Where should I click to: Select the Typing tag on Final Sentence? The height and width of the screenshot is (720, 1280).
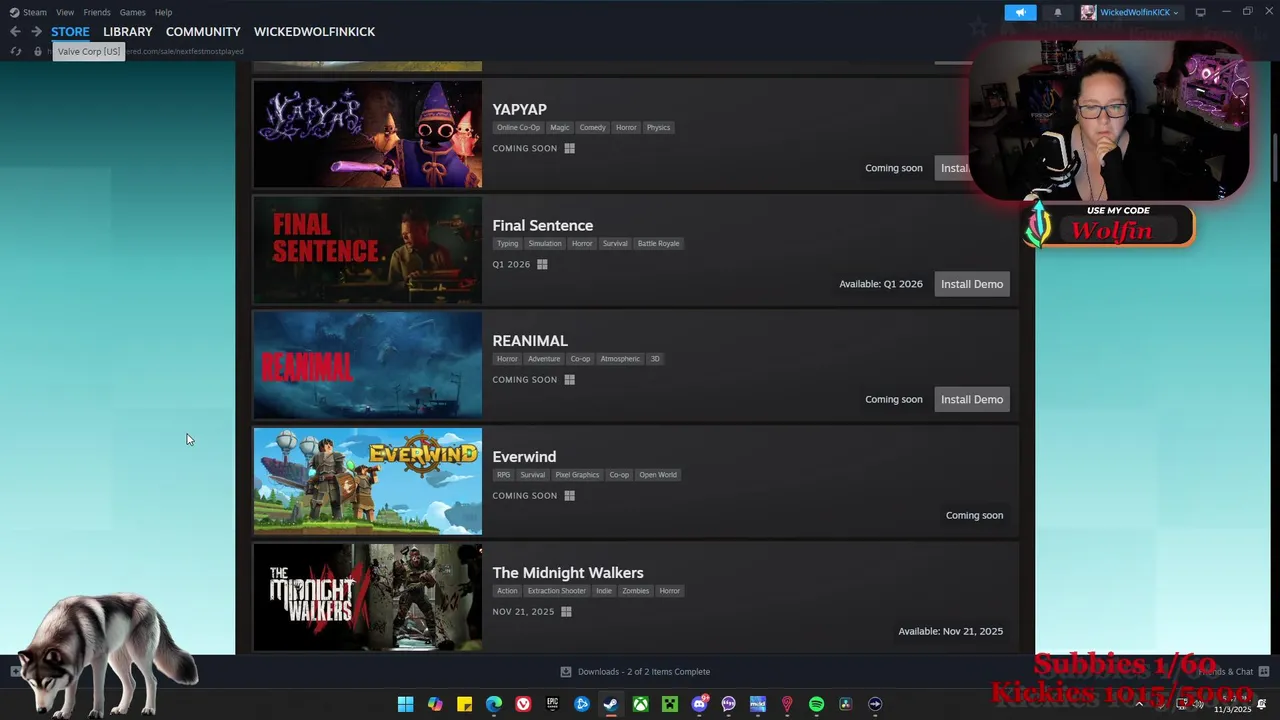click(508, 243)
